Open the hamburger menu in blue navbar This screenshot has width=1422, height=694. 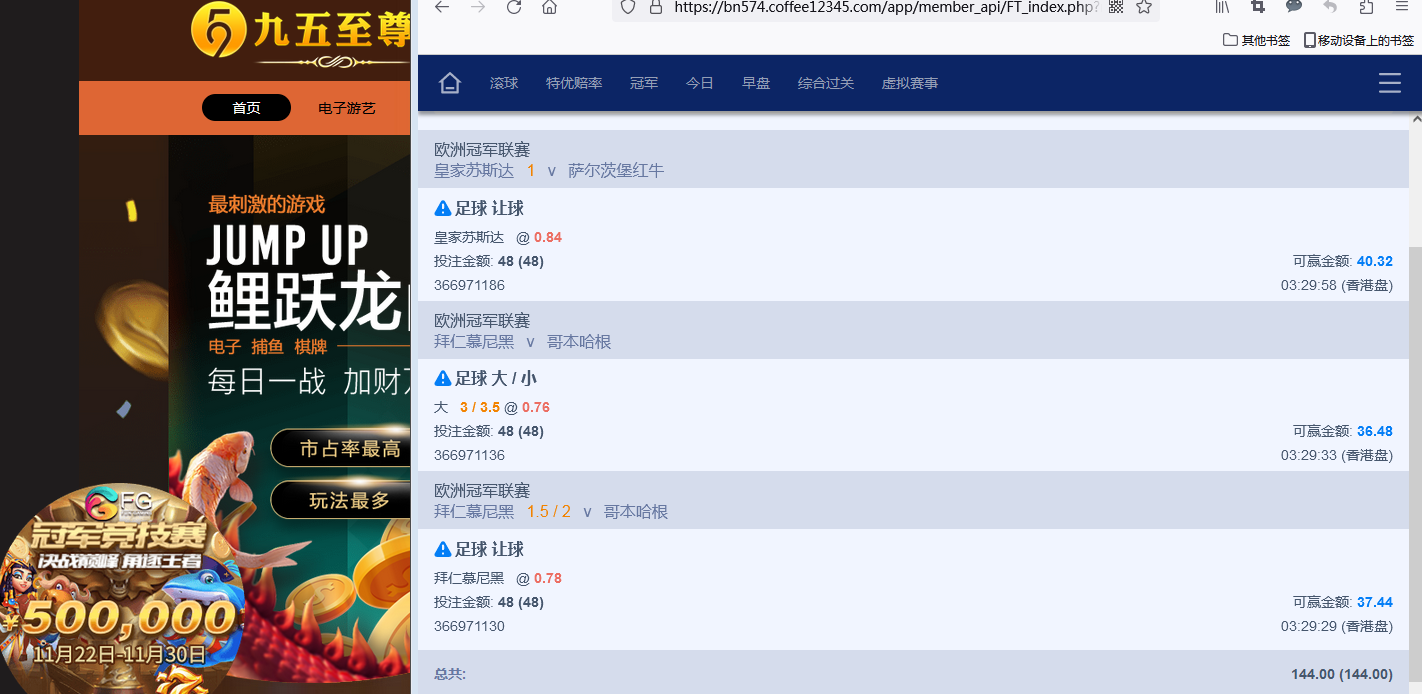[x=1390, y=83]
